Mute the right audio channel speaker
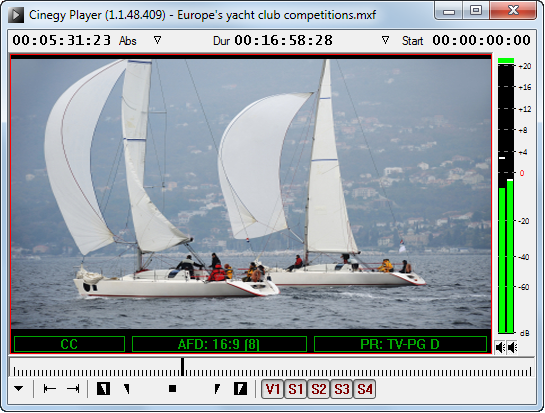545x413 pixels. [512, 347]
